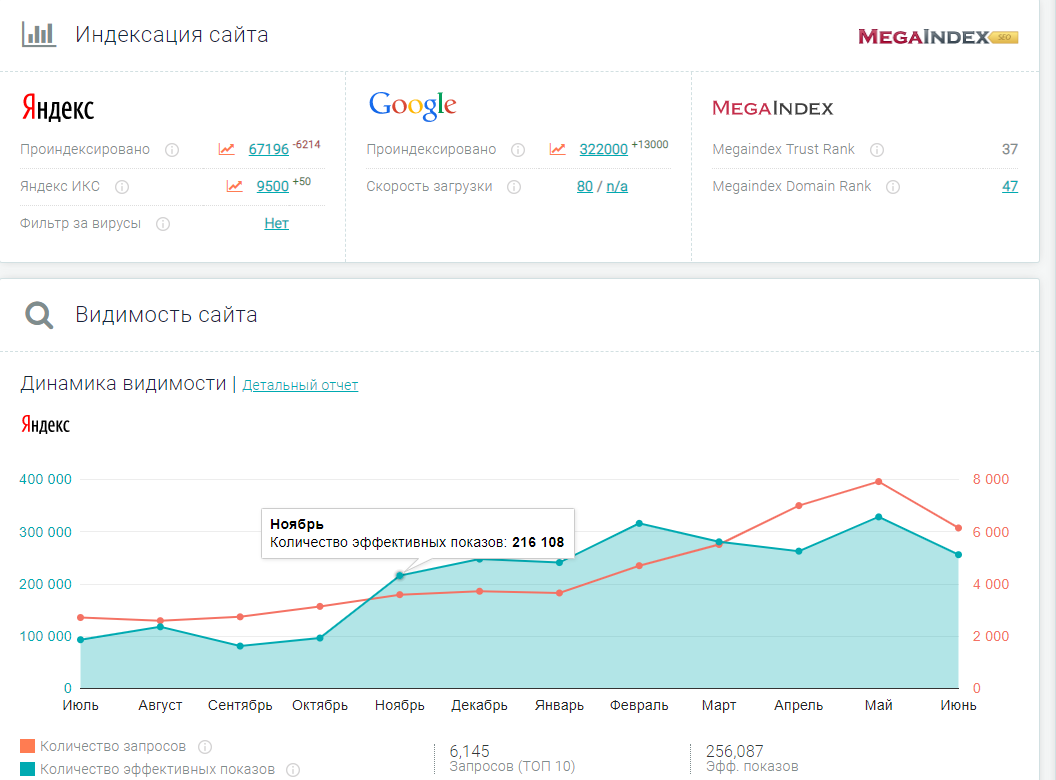The width and height of the screenshot is (1056, 780).
Task: Click the Сентябрь teal data point
Action: 240,646
